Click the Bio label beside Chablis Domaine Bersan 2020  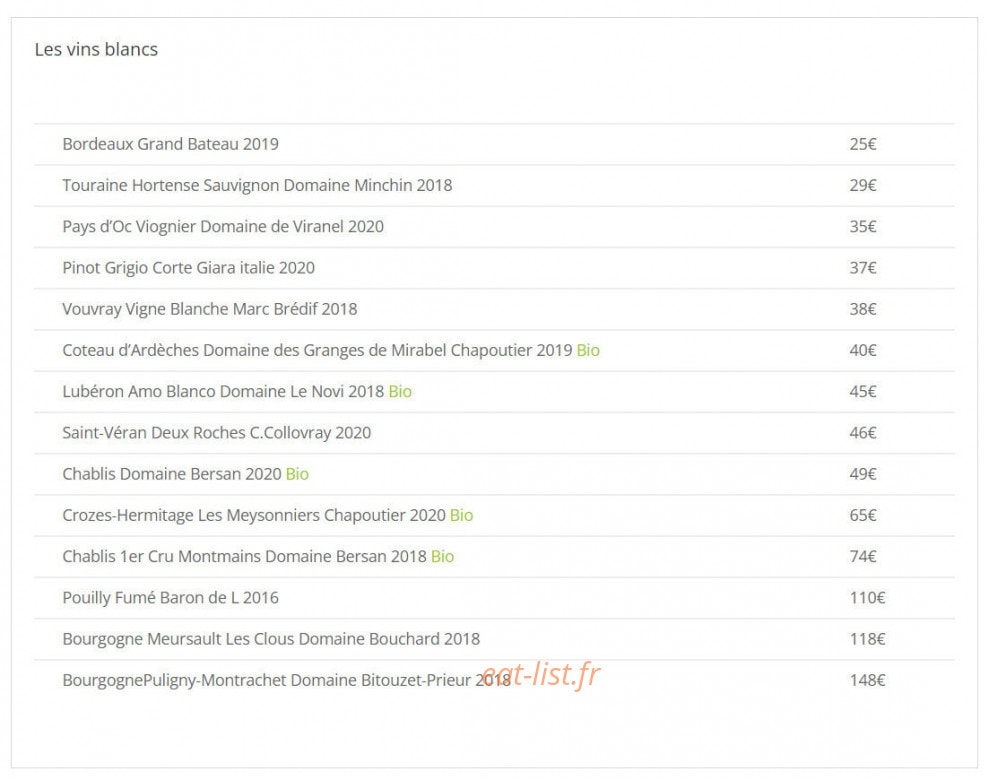tap(297, 474)
